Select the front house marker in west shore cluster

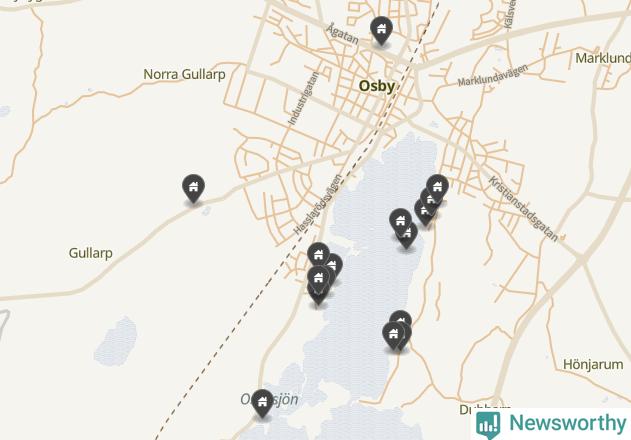point(318,279)
